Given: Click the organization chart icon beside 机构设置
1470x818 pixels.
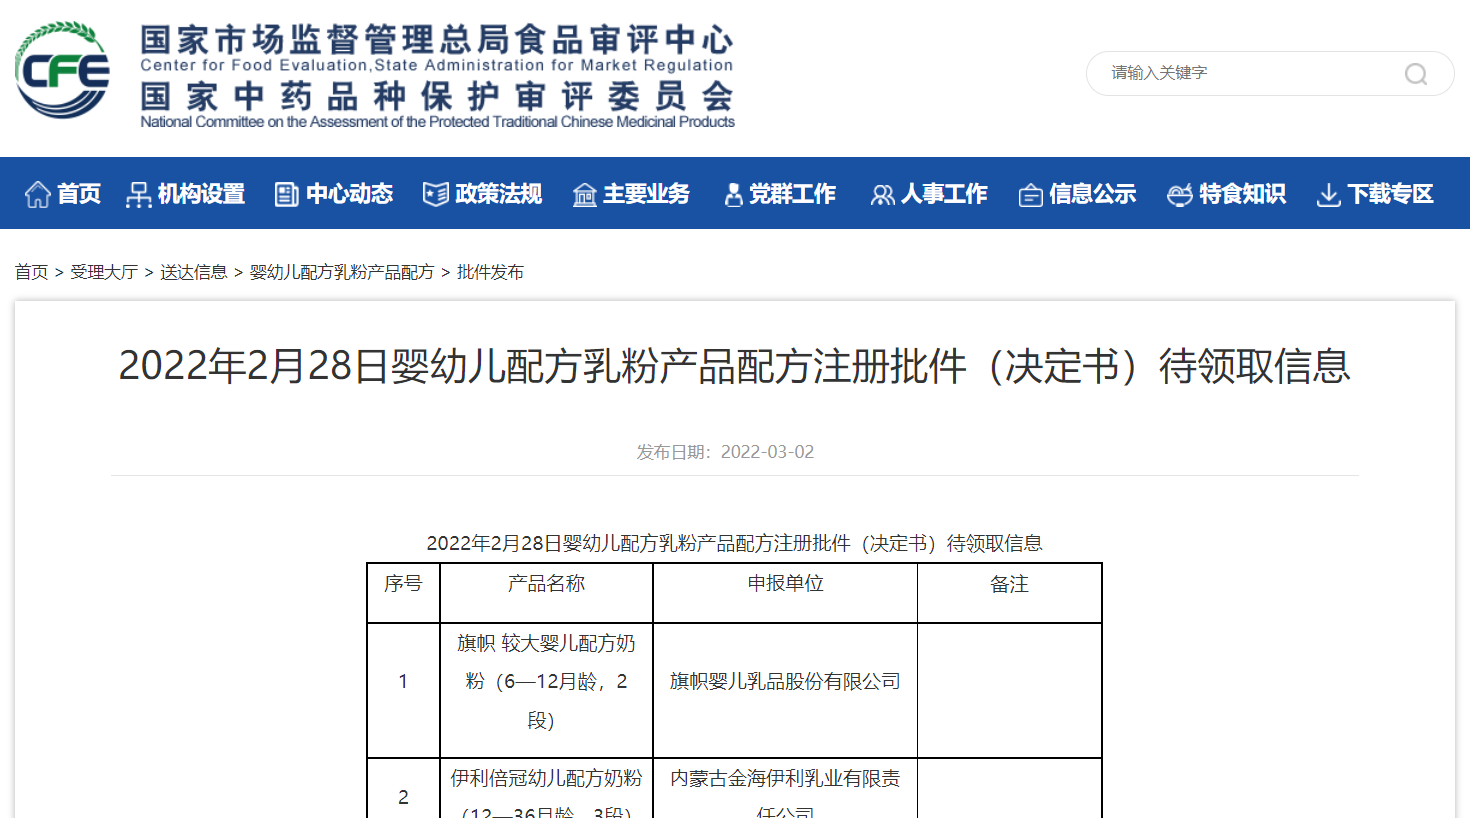Looking at the screenshot, I should point(138,194).
